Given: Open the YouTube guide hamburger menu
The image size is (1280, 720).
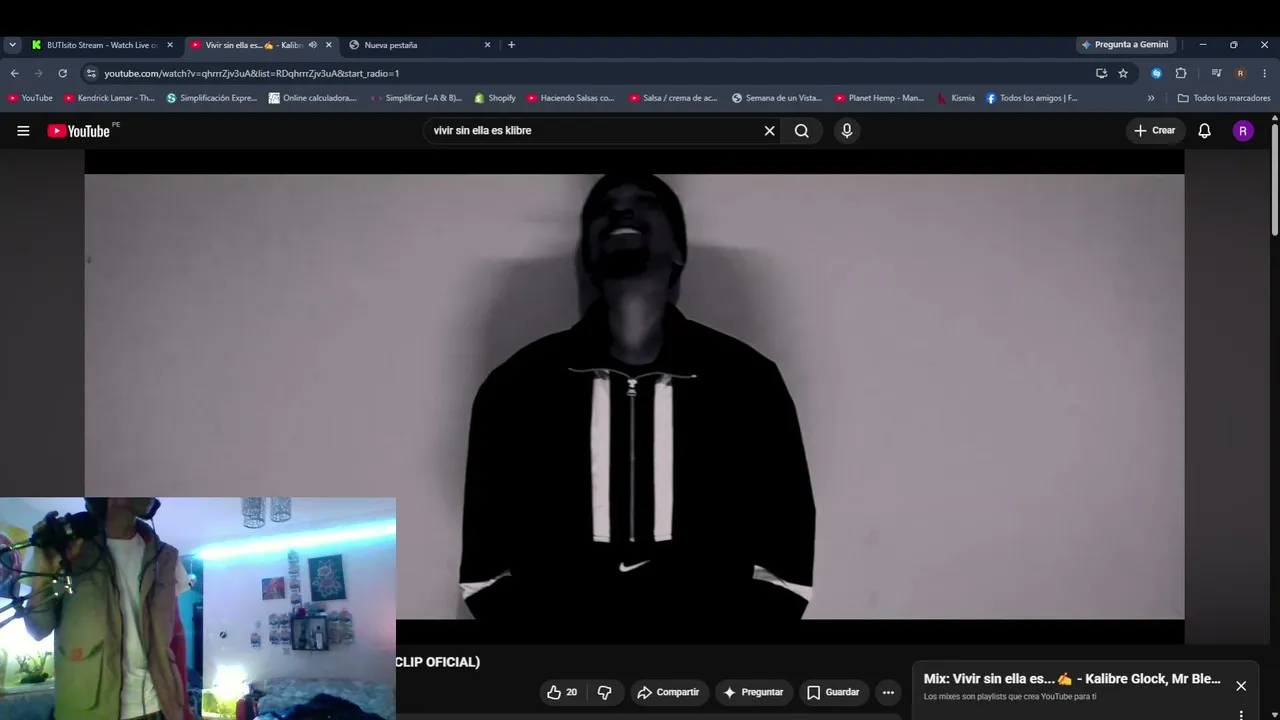Looking at the screenshot, I should [x=23, y=131].
